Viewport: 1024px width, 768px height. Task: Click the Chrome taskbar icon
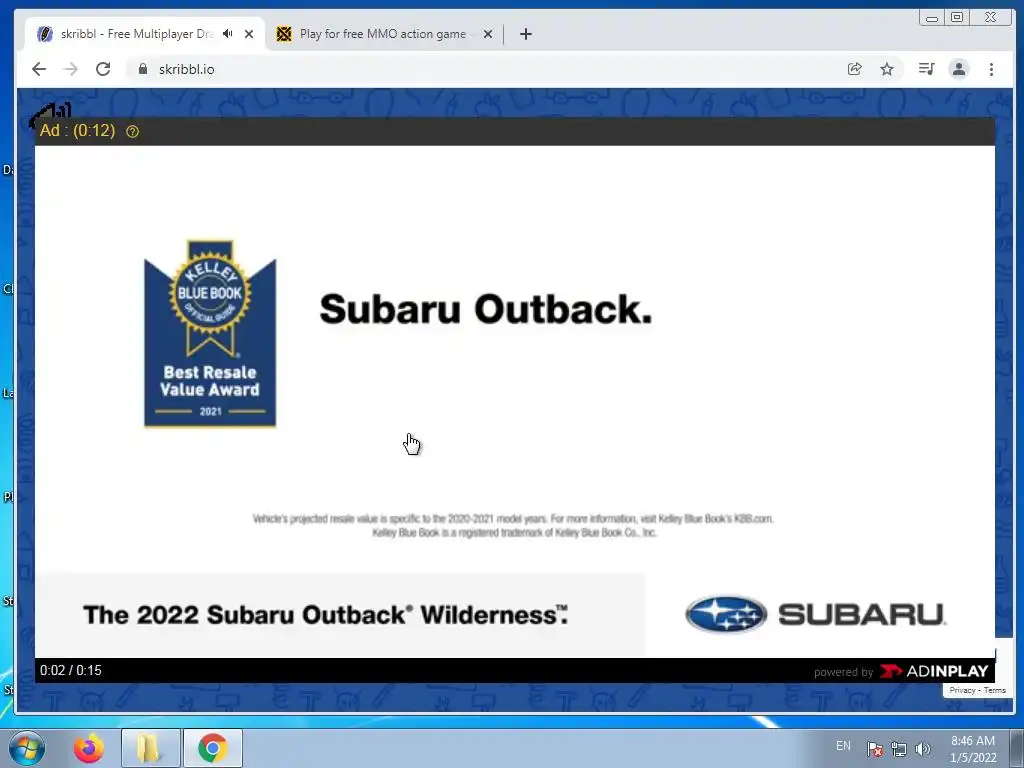tap(213, 748)
